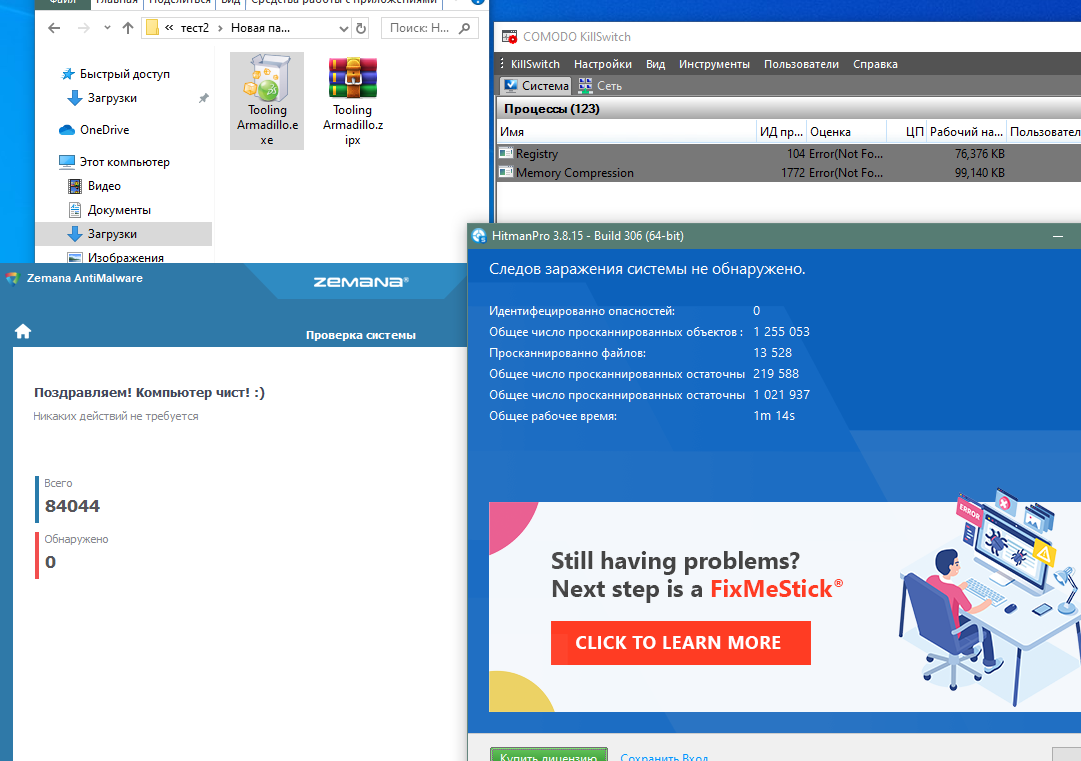This screenshot has height=761, width=1081.
Task: Click scanned files value 13 528
Action: click(x=772, y=353)
